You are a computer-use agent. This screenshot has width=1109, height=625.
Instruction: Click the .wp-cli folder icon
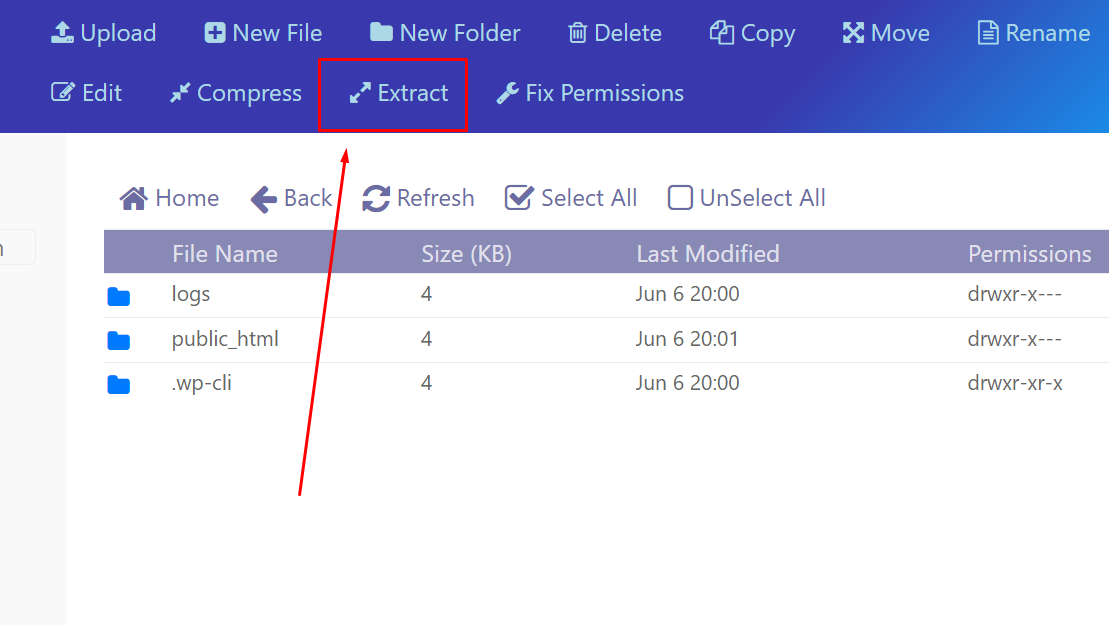click(x=119, y=384)
